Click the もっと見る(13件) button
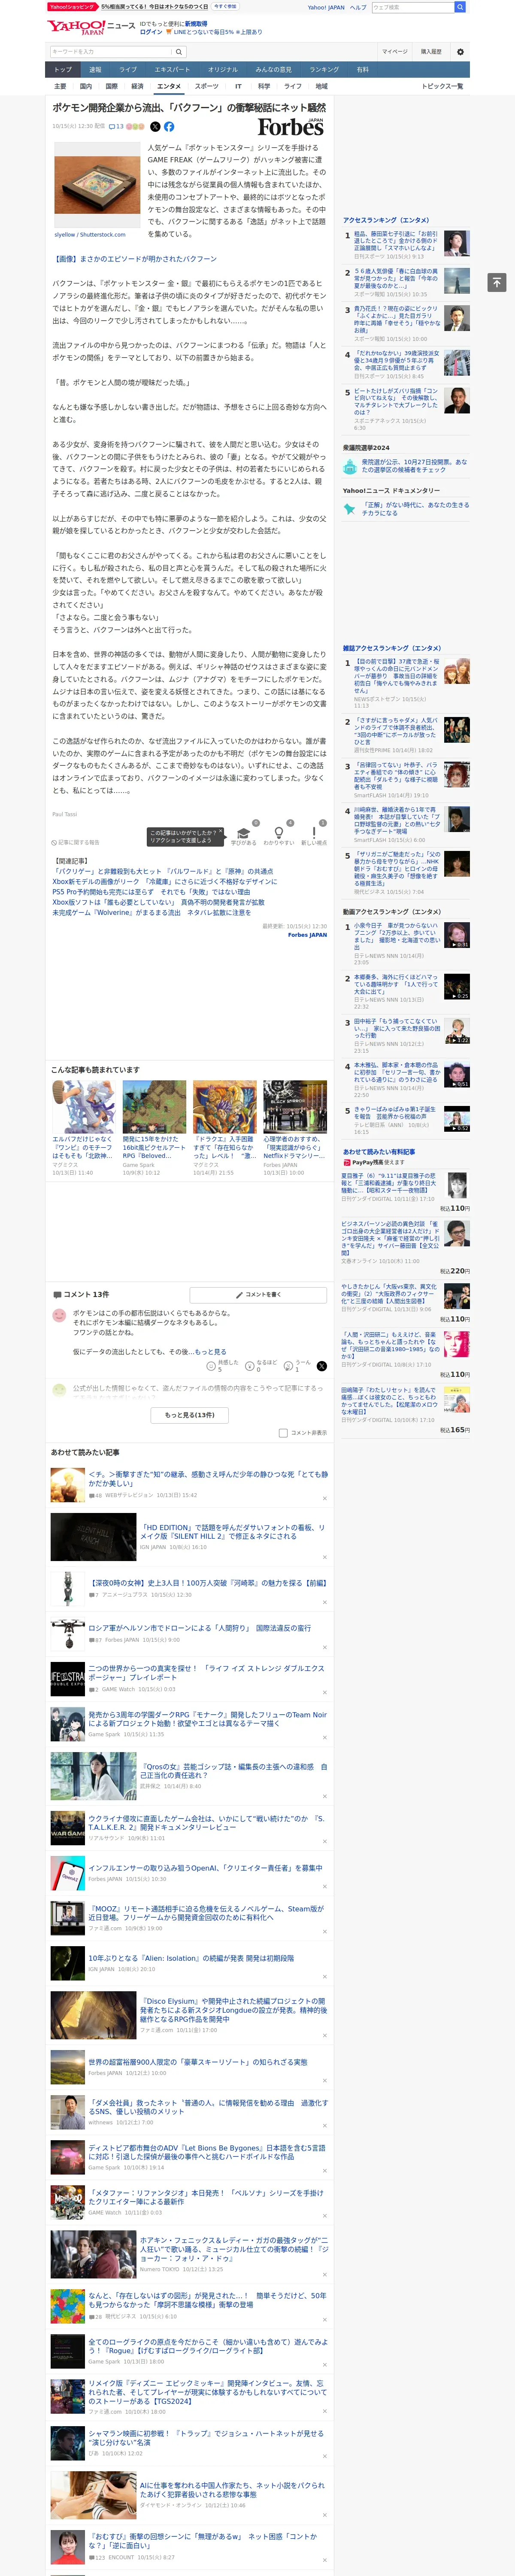Viewport: 515px width, 2576px height. [189, 1415]
